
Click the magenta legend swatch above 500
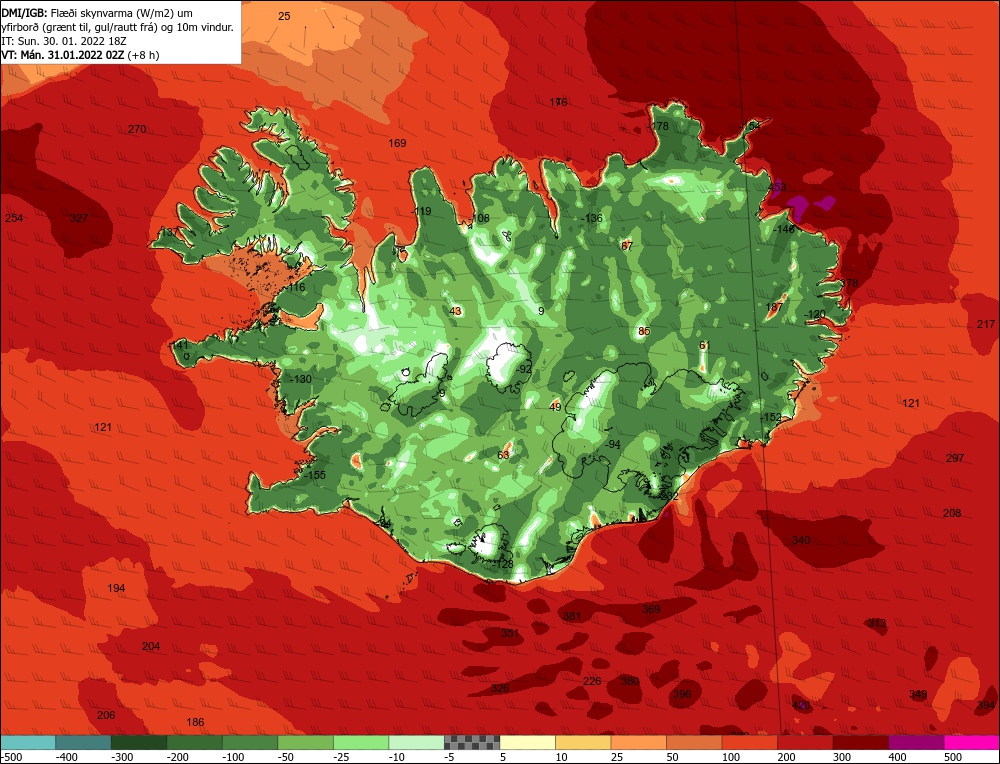click(x=971, y=742)
